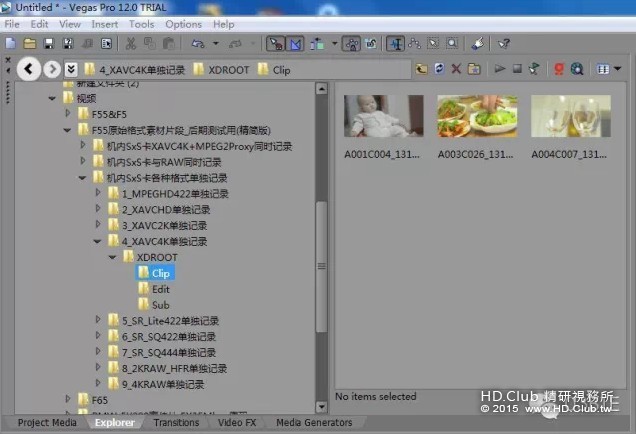Open a project with the folder icon

pos(30,43)
